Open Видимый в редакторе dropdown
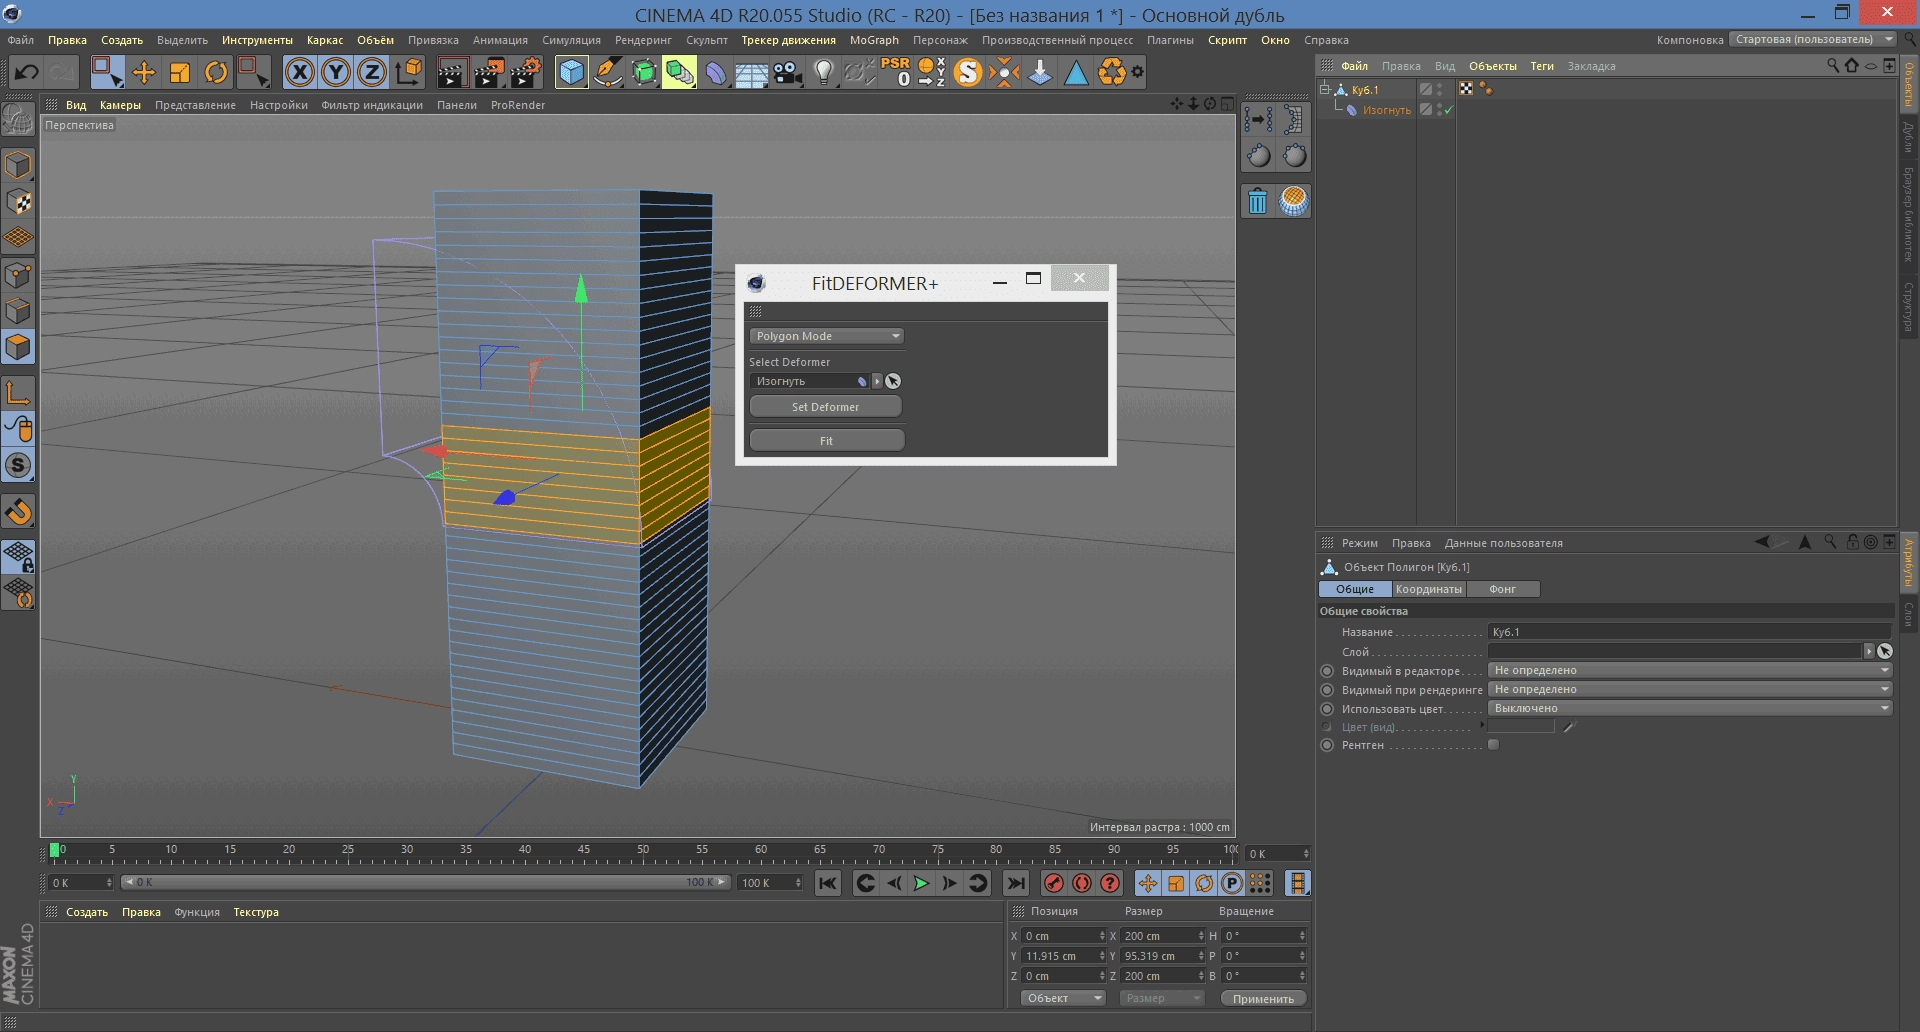The image size is (1920, 1032). pos(1690,670)
